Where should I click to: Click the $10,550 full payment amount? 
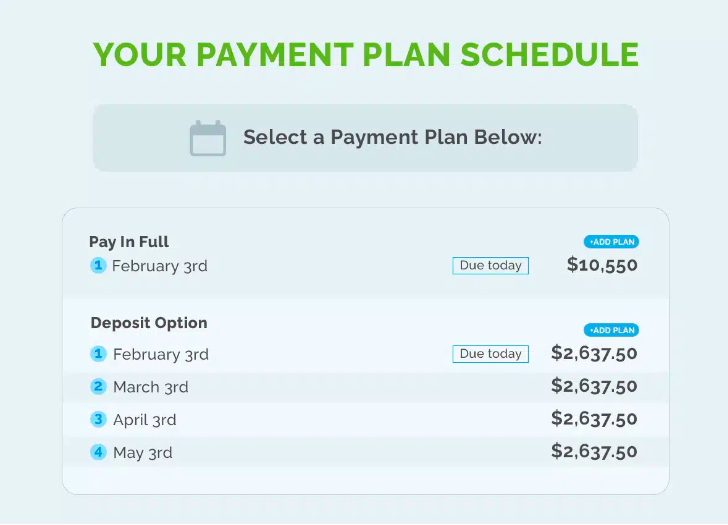[602, 266]
